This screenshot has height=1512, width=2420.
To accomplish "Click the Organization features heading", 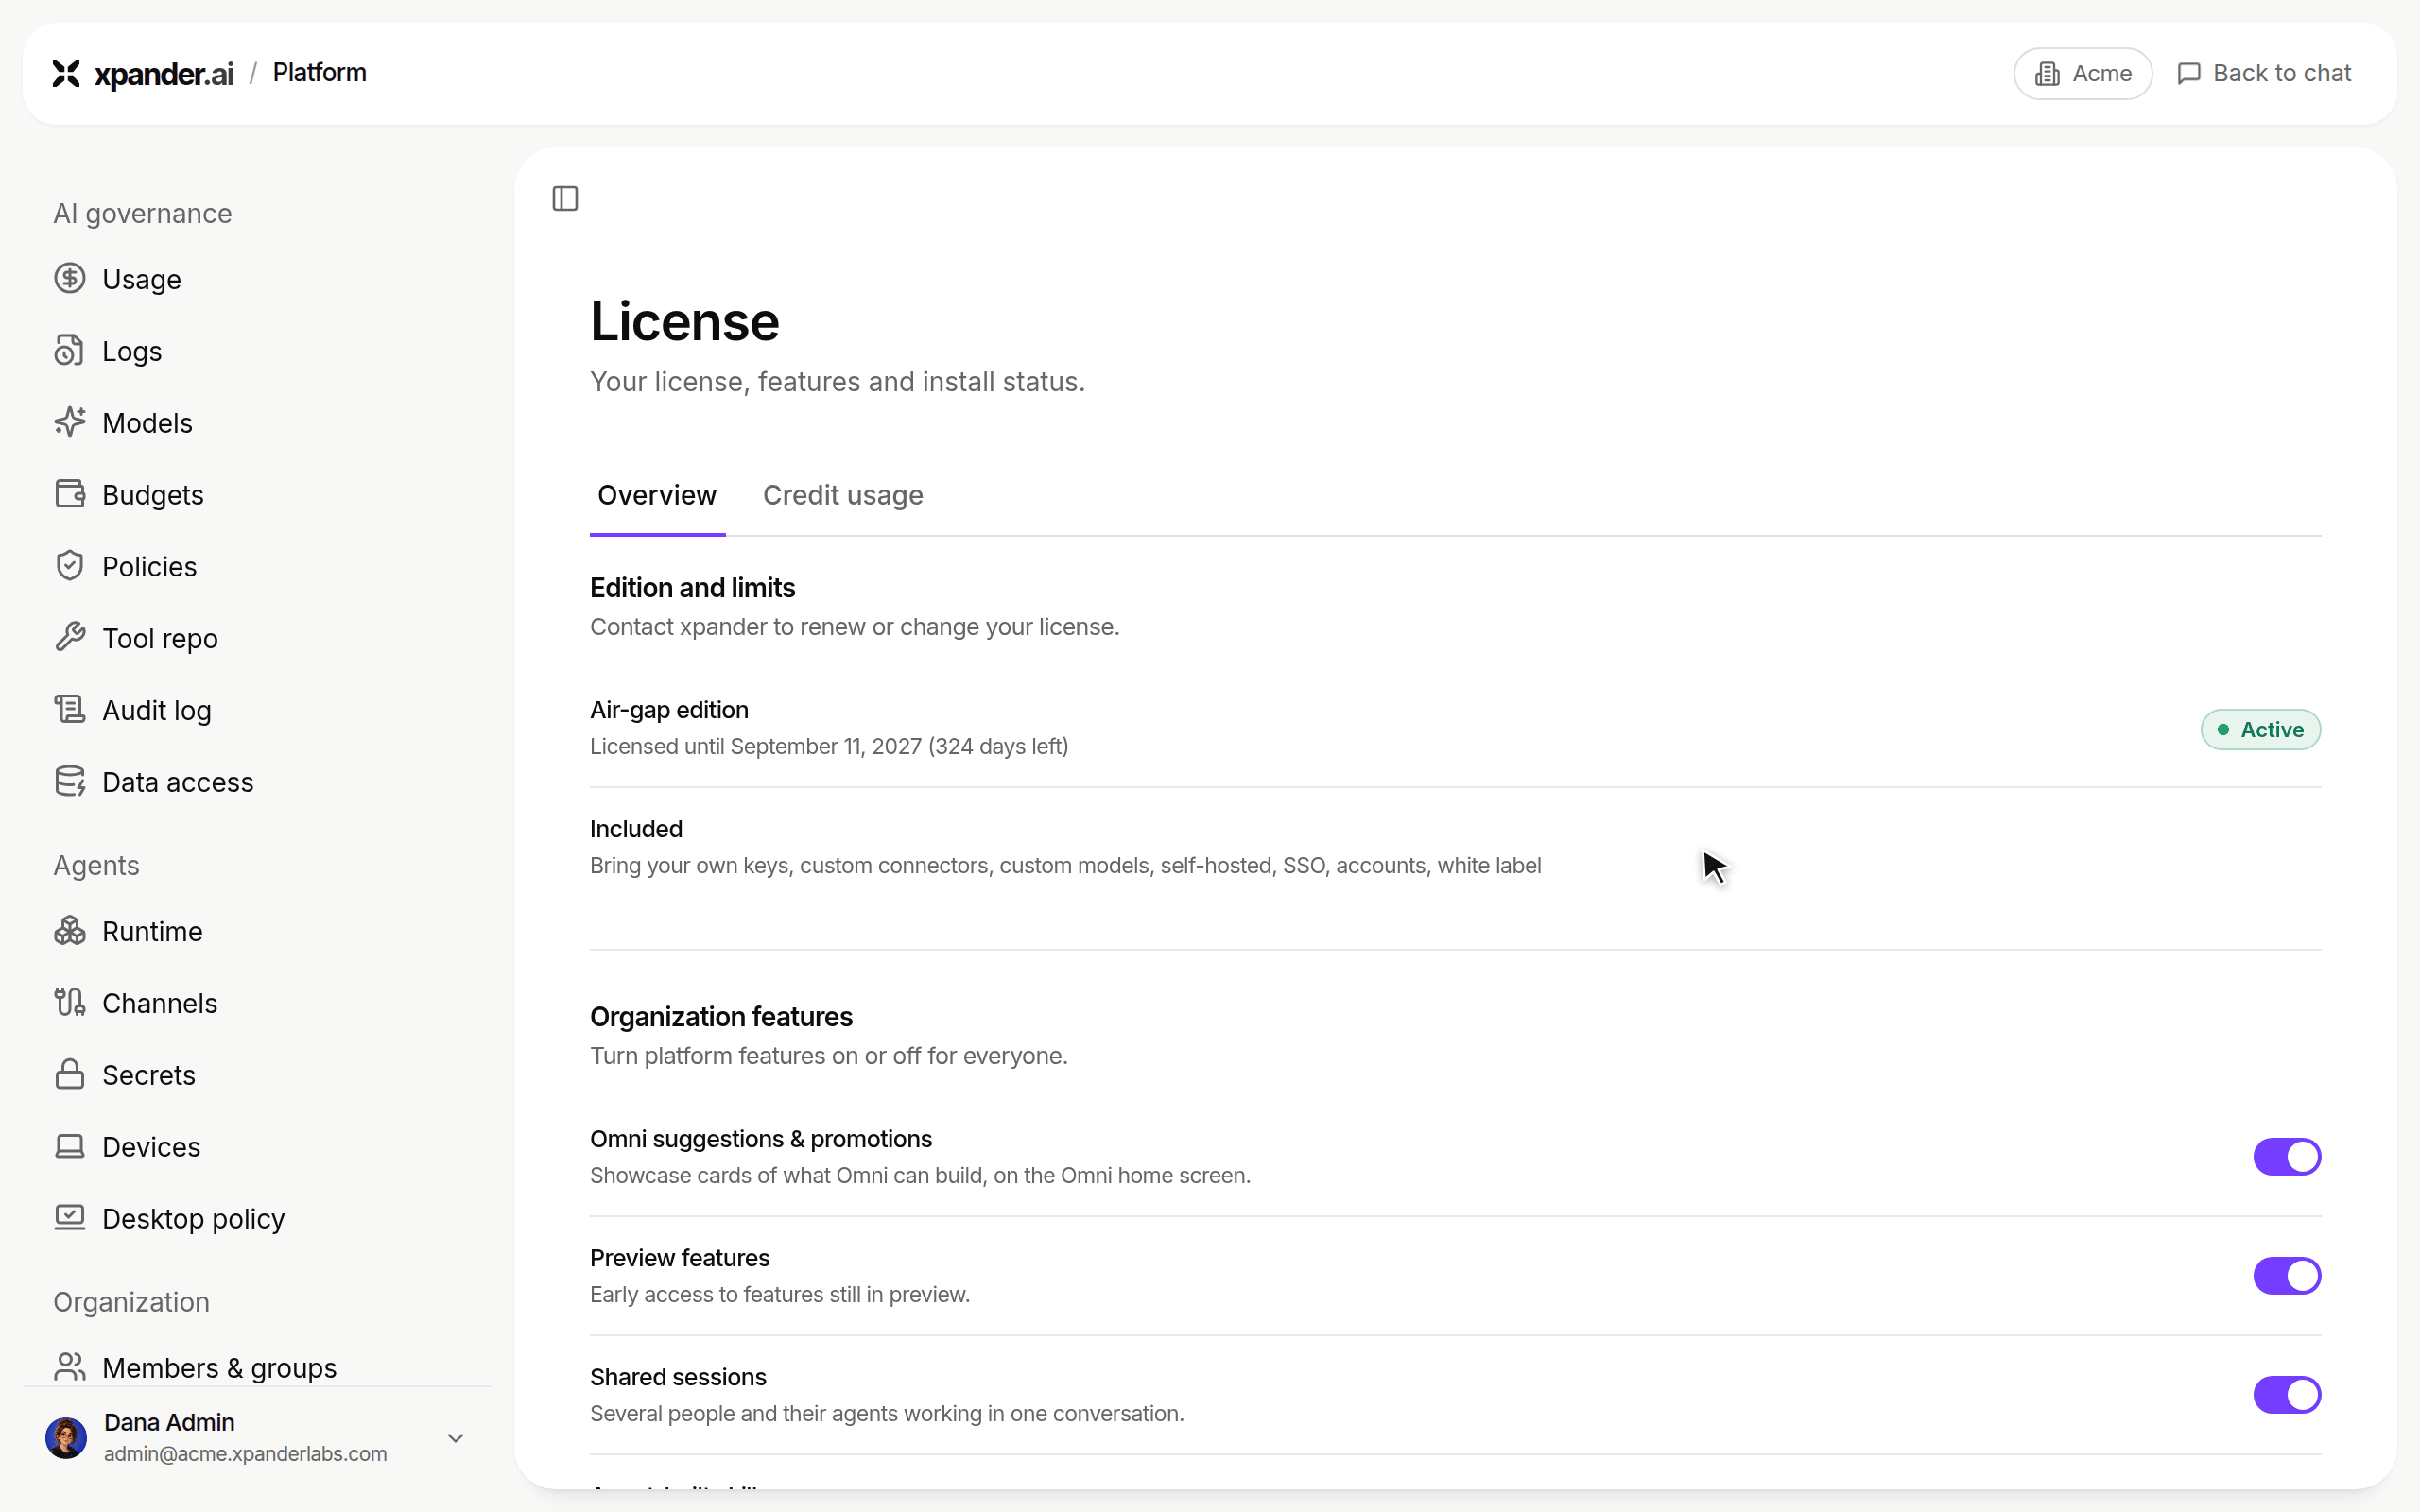I will click(721, 1017).
